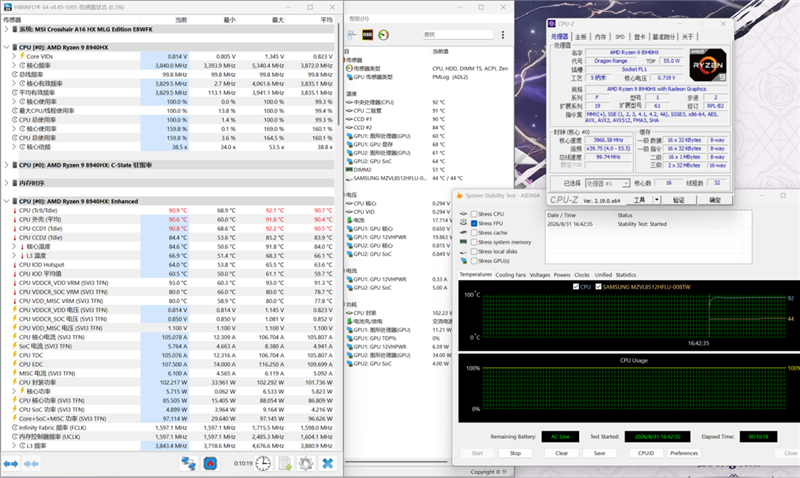Screen dimensions: 800x478
Task: Click the OK confirm button in CPU-Z
Action: 715,200
